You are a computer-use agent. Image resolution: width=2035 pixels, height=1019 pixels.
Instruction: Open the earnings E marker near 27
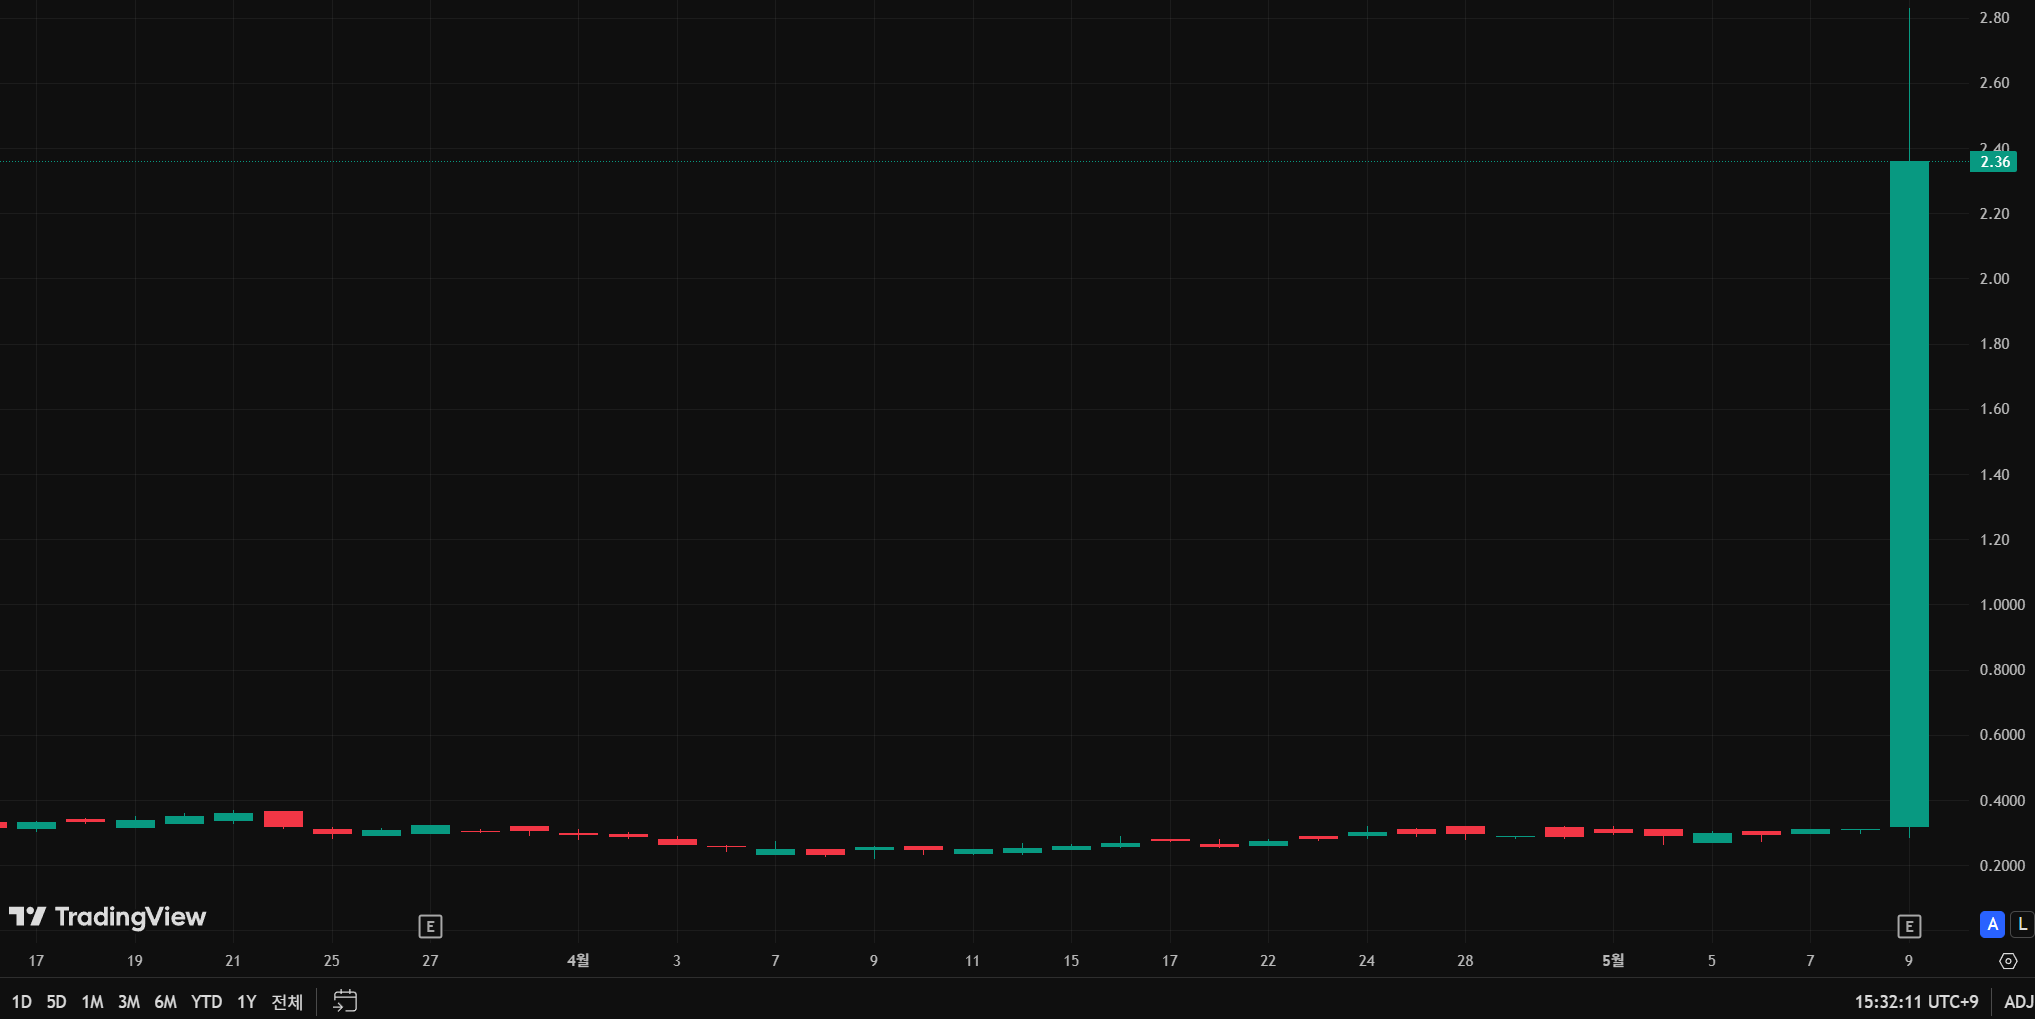430,926
